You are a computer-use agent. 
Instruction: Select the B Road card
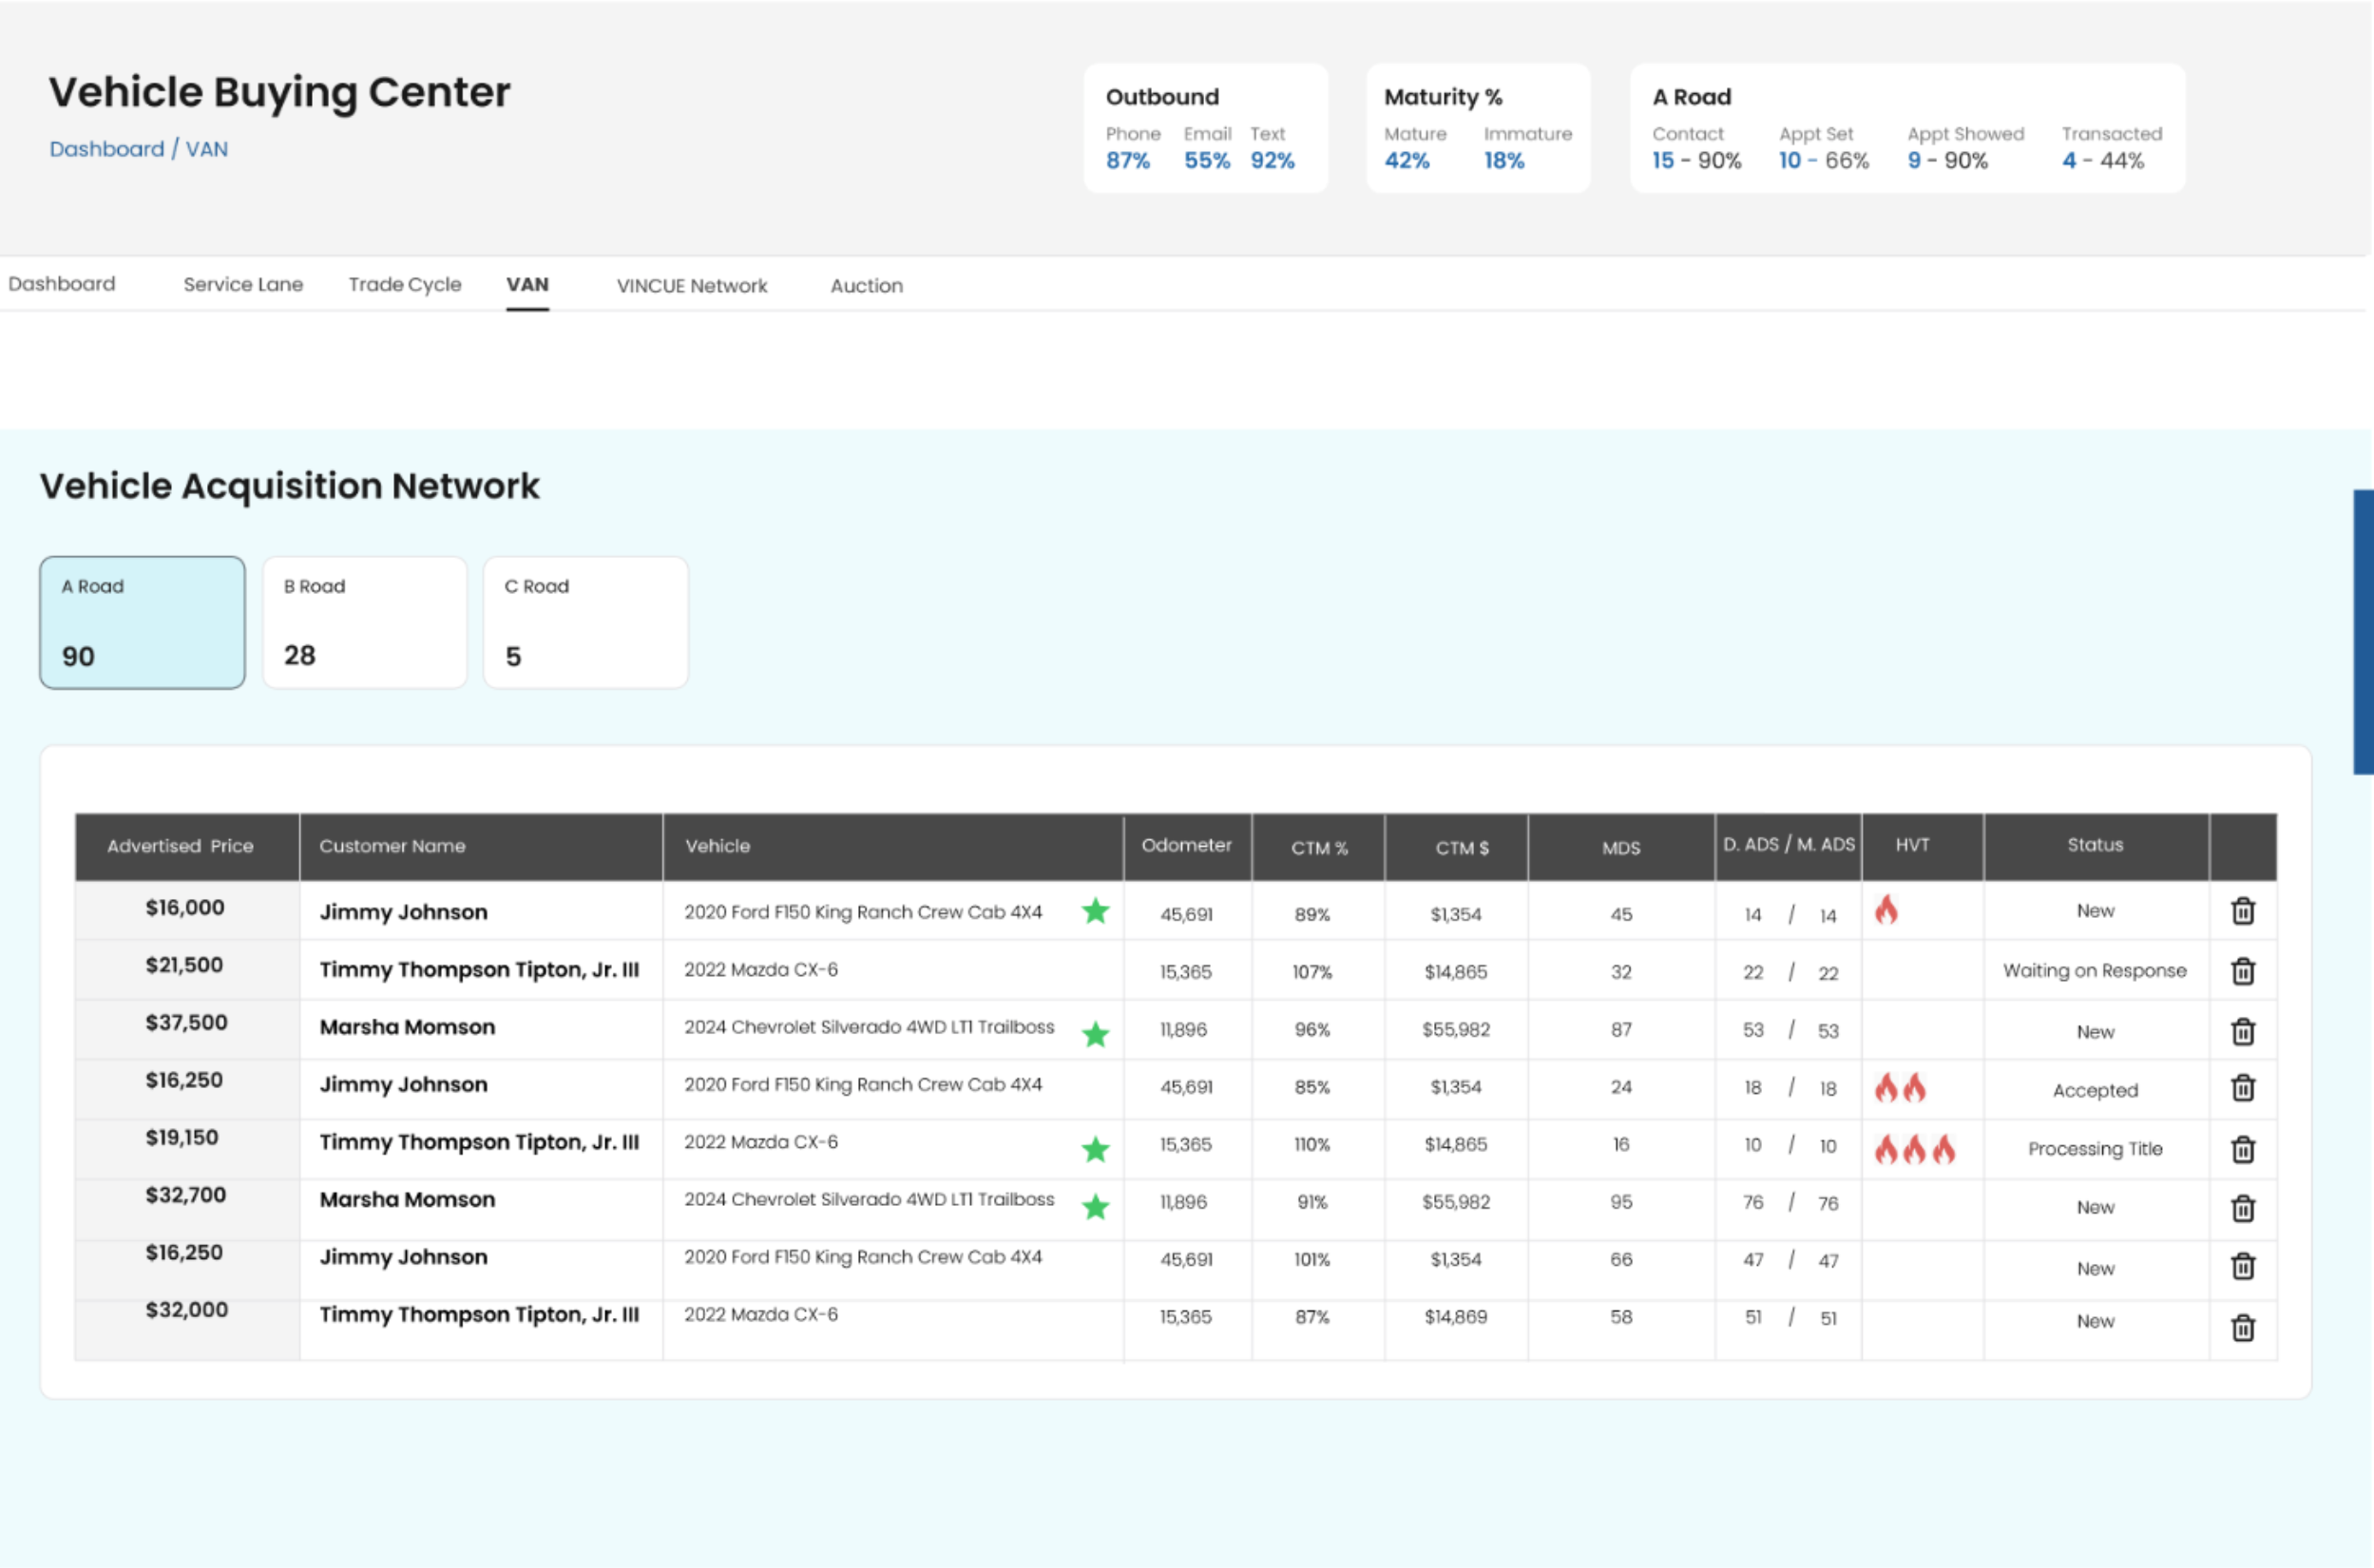coord(364,622)
